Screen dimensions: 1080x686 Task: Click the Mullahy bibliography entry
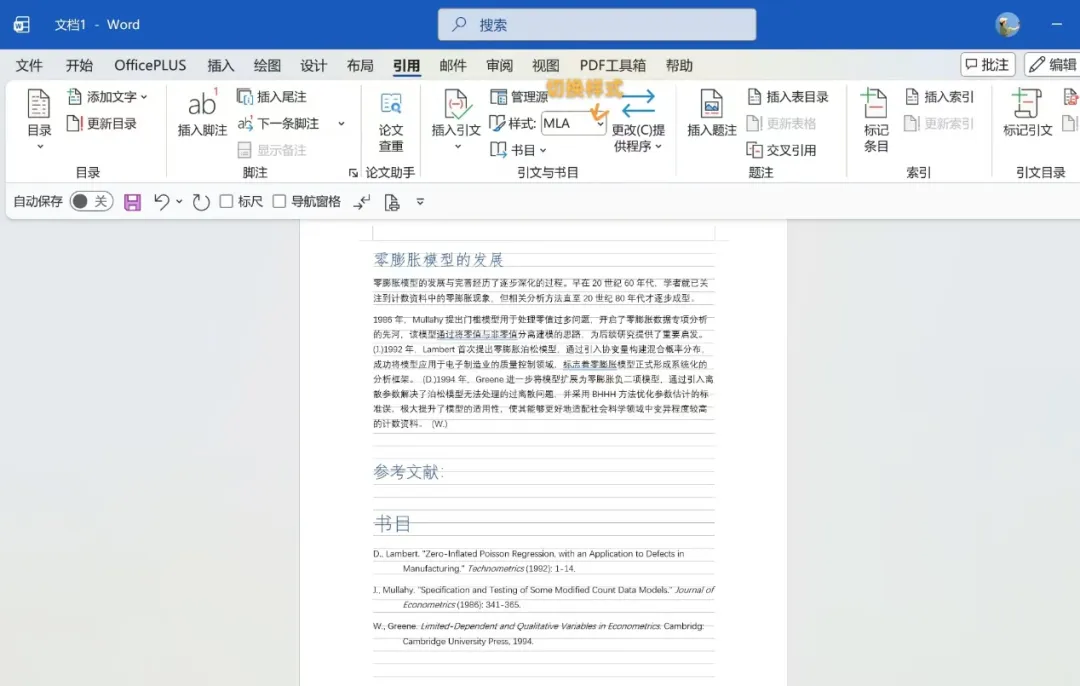pyautogui.click(x=544, y=597)
